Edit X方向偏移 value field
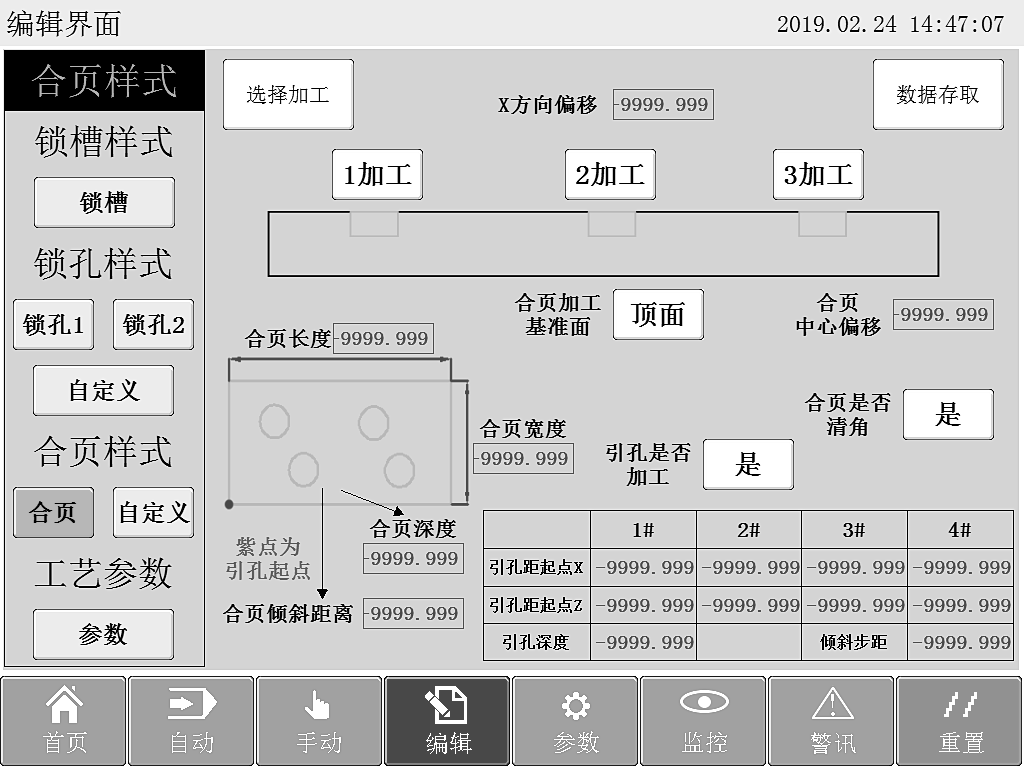 tap(663, 104)
